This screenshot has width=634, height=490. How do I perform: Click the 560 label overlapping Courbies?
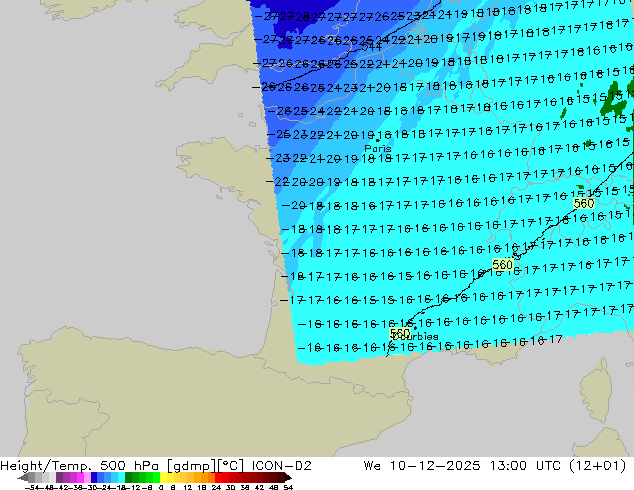pyautogui.click(x=400, y=334)
